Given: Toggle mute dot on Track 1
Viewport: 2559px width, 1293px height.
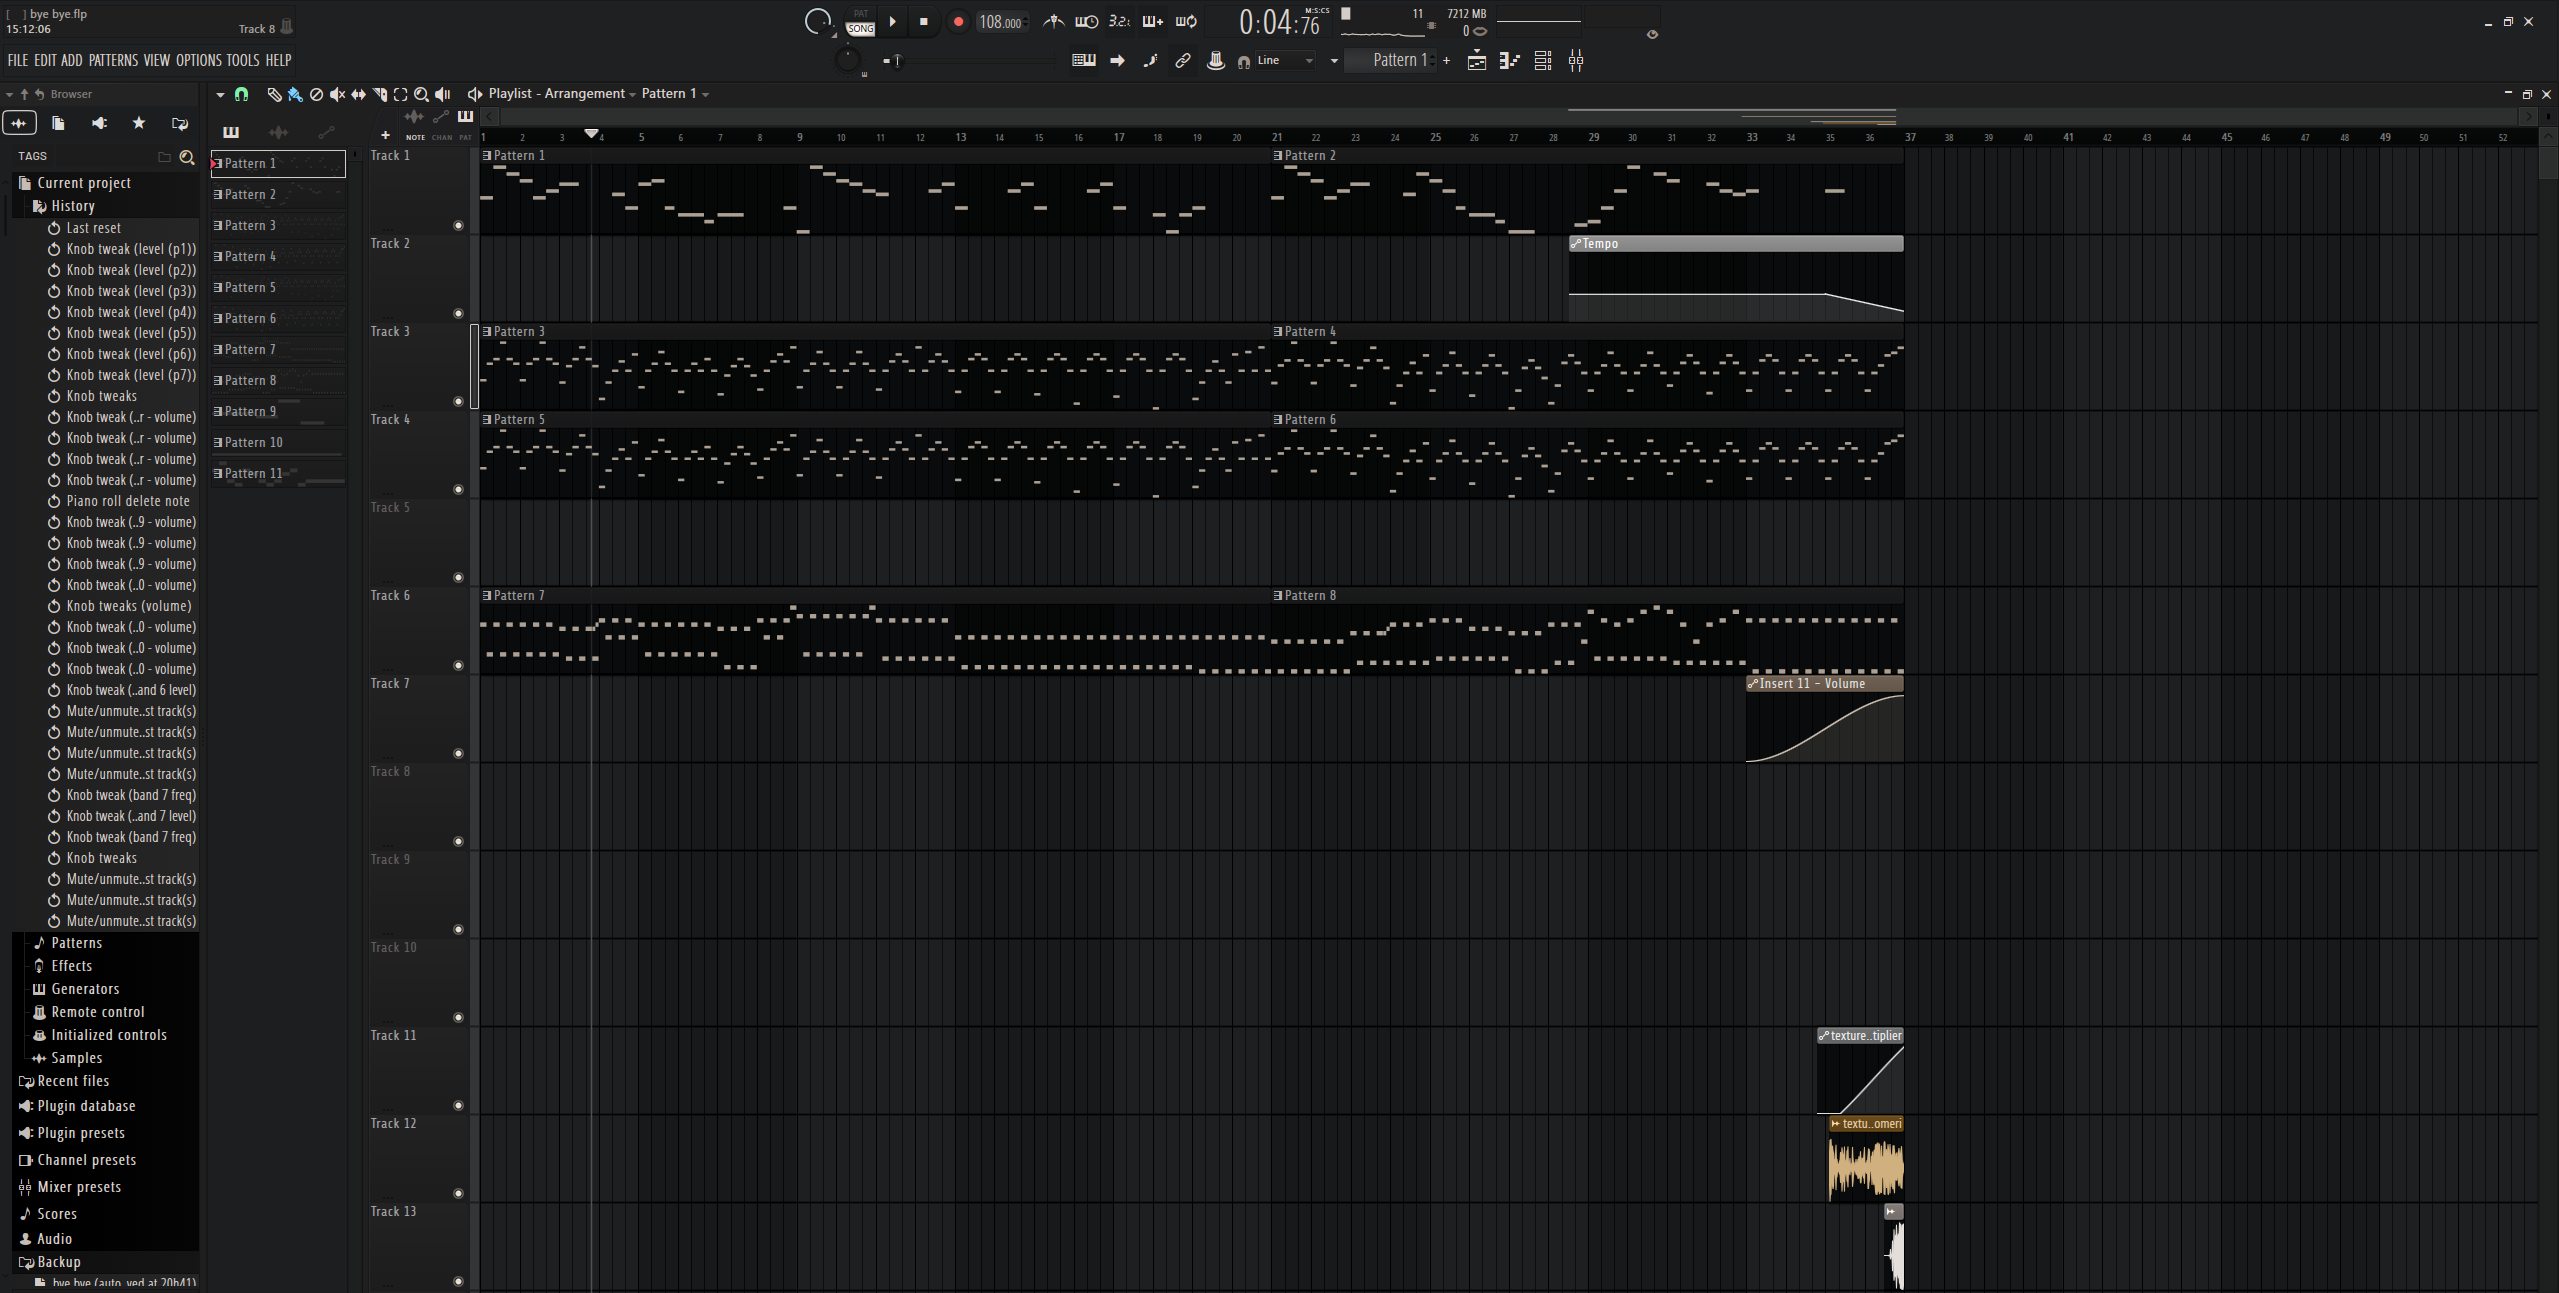Looking at the screenshot, I should pyautogui.click(x=459, y=225).
